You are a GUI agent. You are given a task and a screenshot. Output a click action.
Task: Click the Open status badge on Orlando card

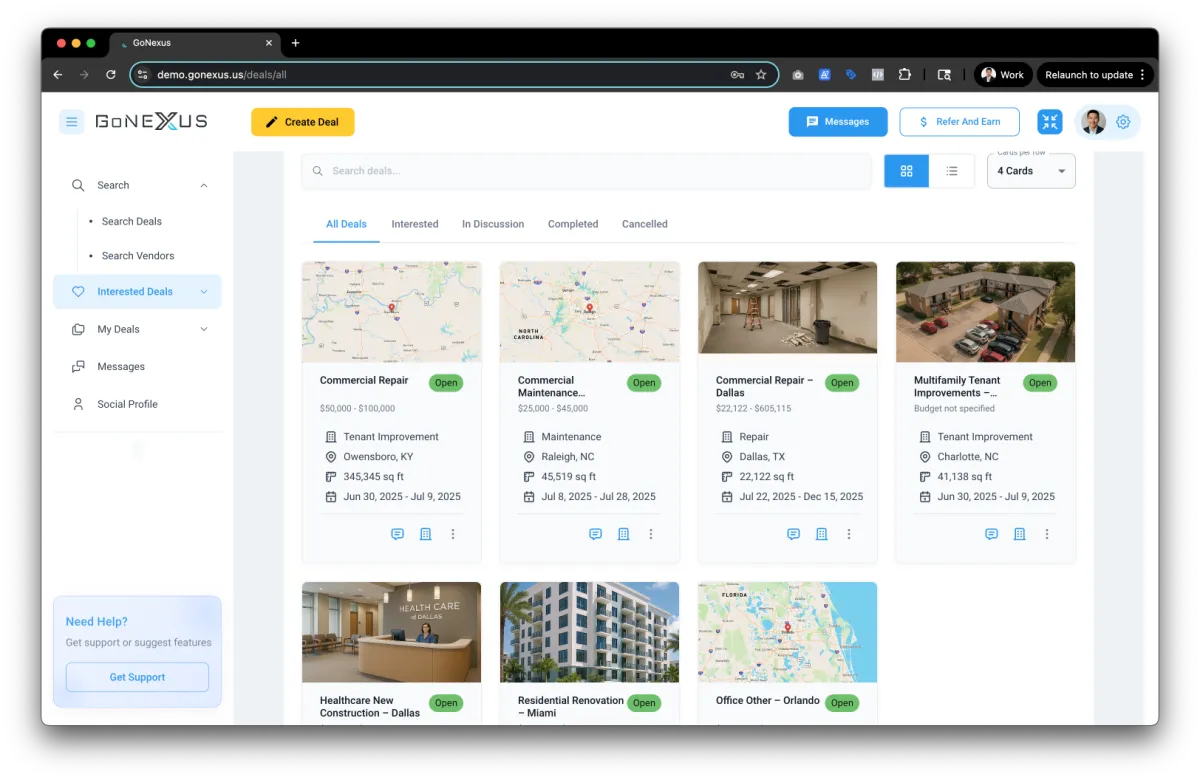(x=842, y=703)
